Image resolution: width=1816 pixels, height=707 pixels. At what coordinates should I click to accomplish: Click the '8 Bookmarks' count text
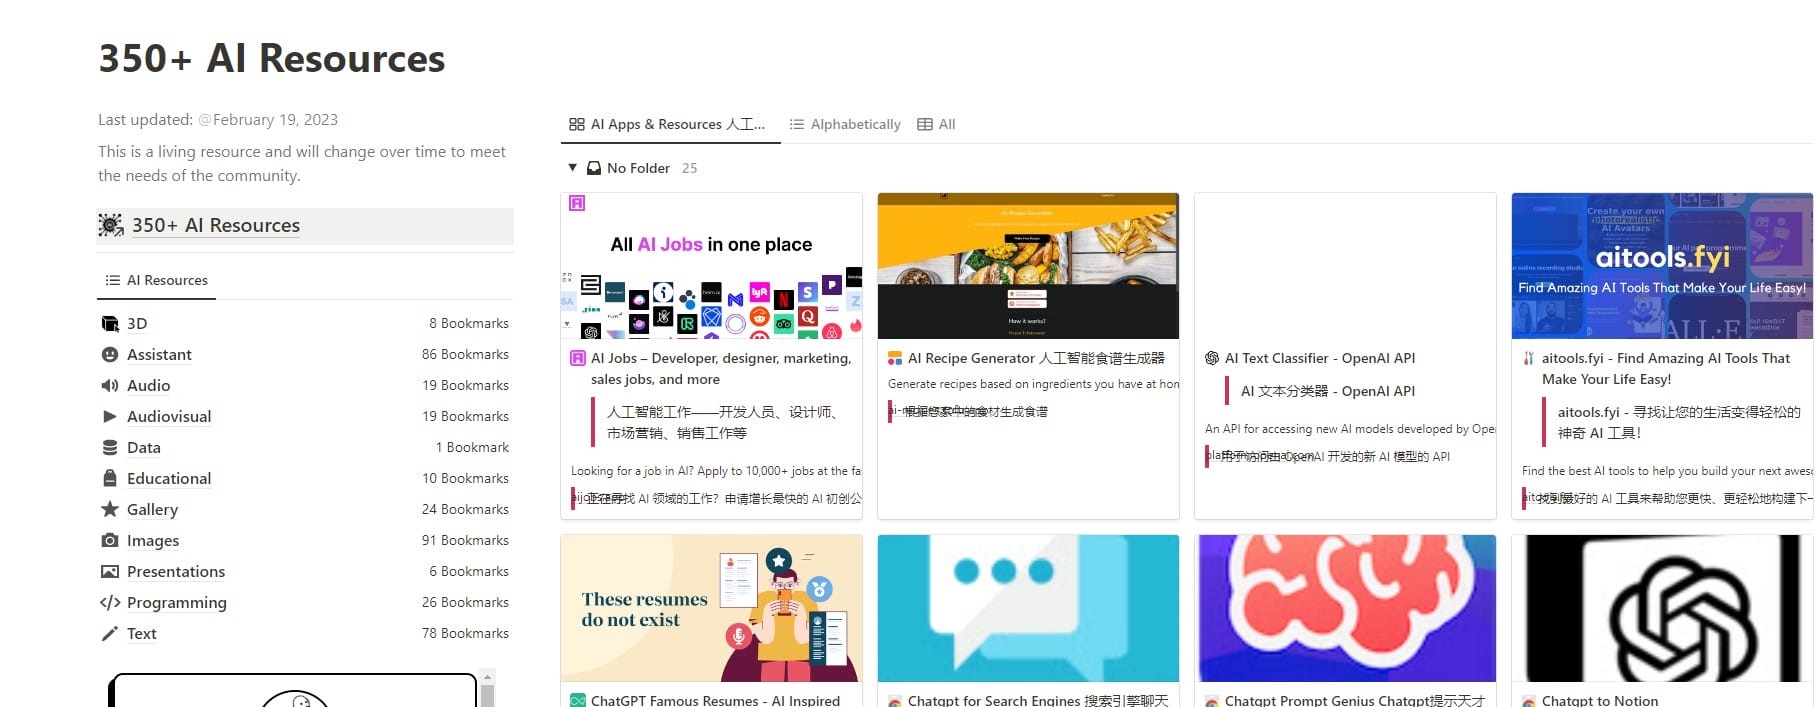pos(469,323)
